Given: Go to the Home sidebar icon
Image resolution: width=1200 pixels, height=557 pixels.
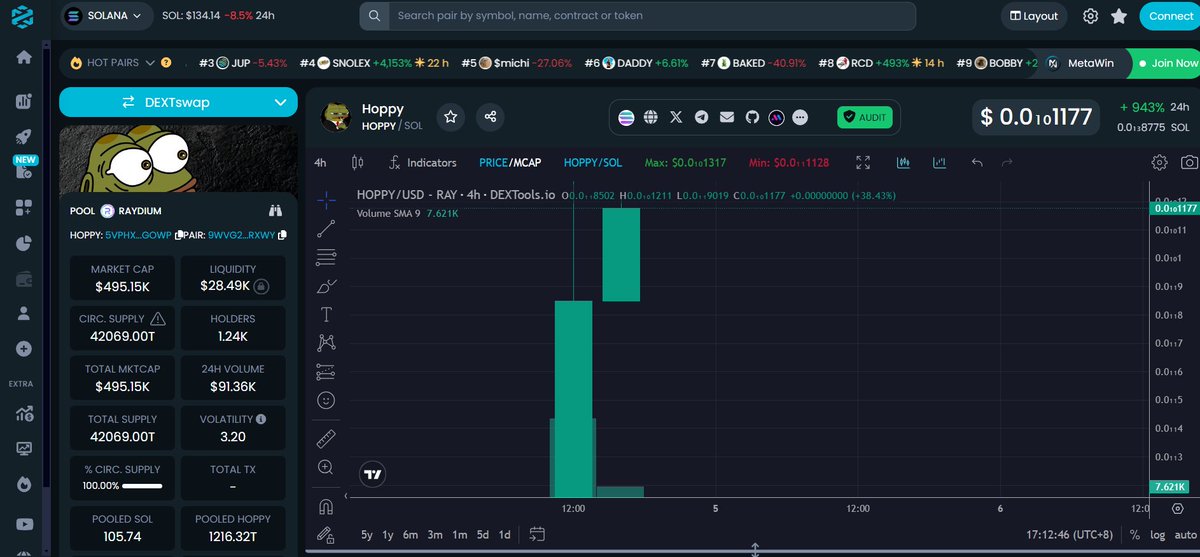Looking at the screenshot, I should click(x=24, y=57).
